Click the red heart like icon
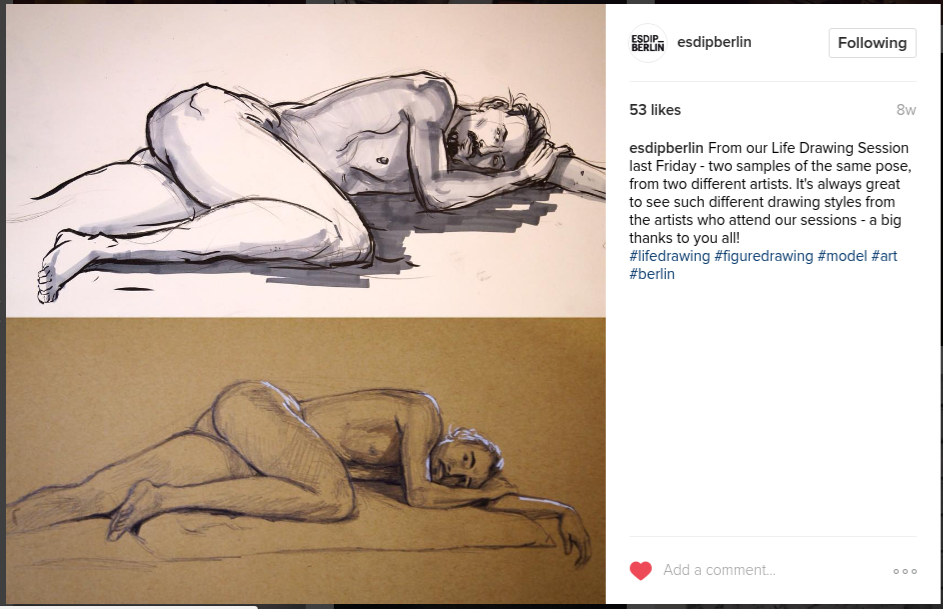 coord(640,570)
